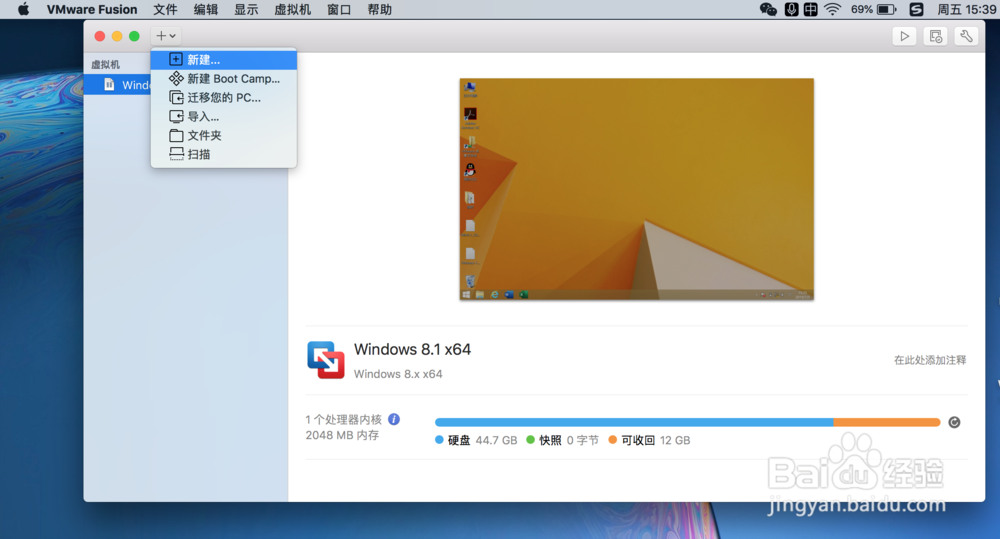Refresh disk usage with circular icon
Viewport: 1000px width, 539px height.
954,422
